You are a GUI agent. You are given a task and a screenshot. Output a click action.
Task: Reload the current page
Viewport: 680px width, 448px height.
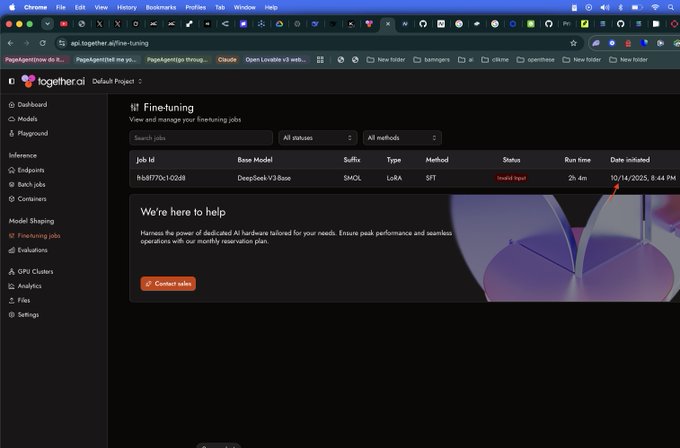42,43
